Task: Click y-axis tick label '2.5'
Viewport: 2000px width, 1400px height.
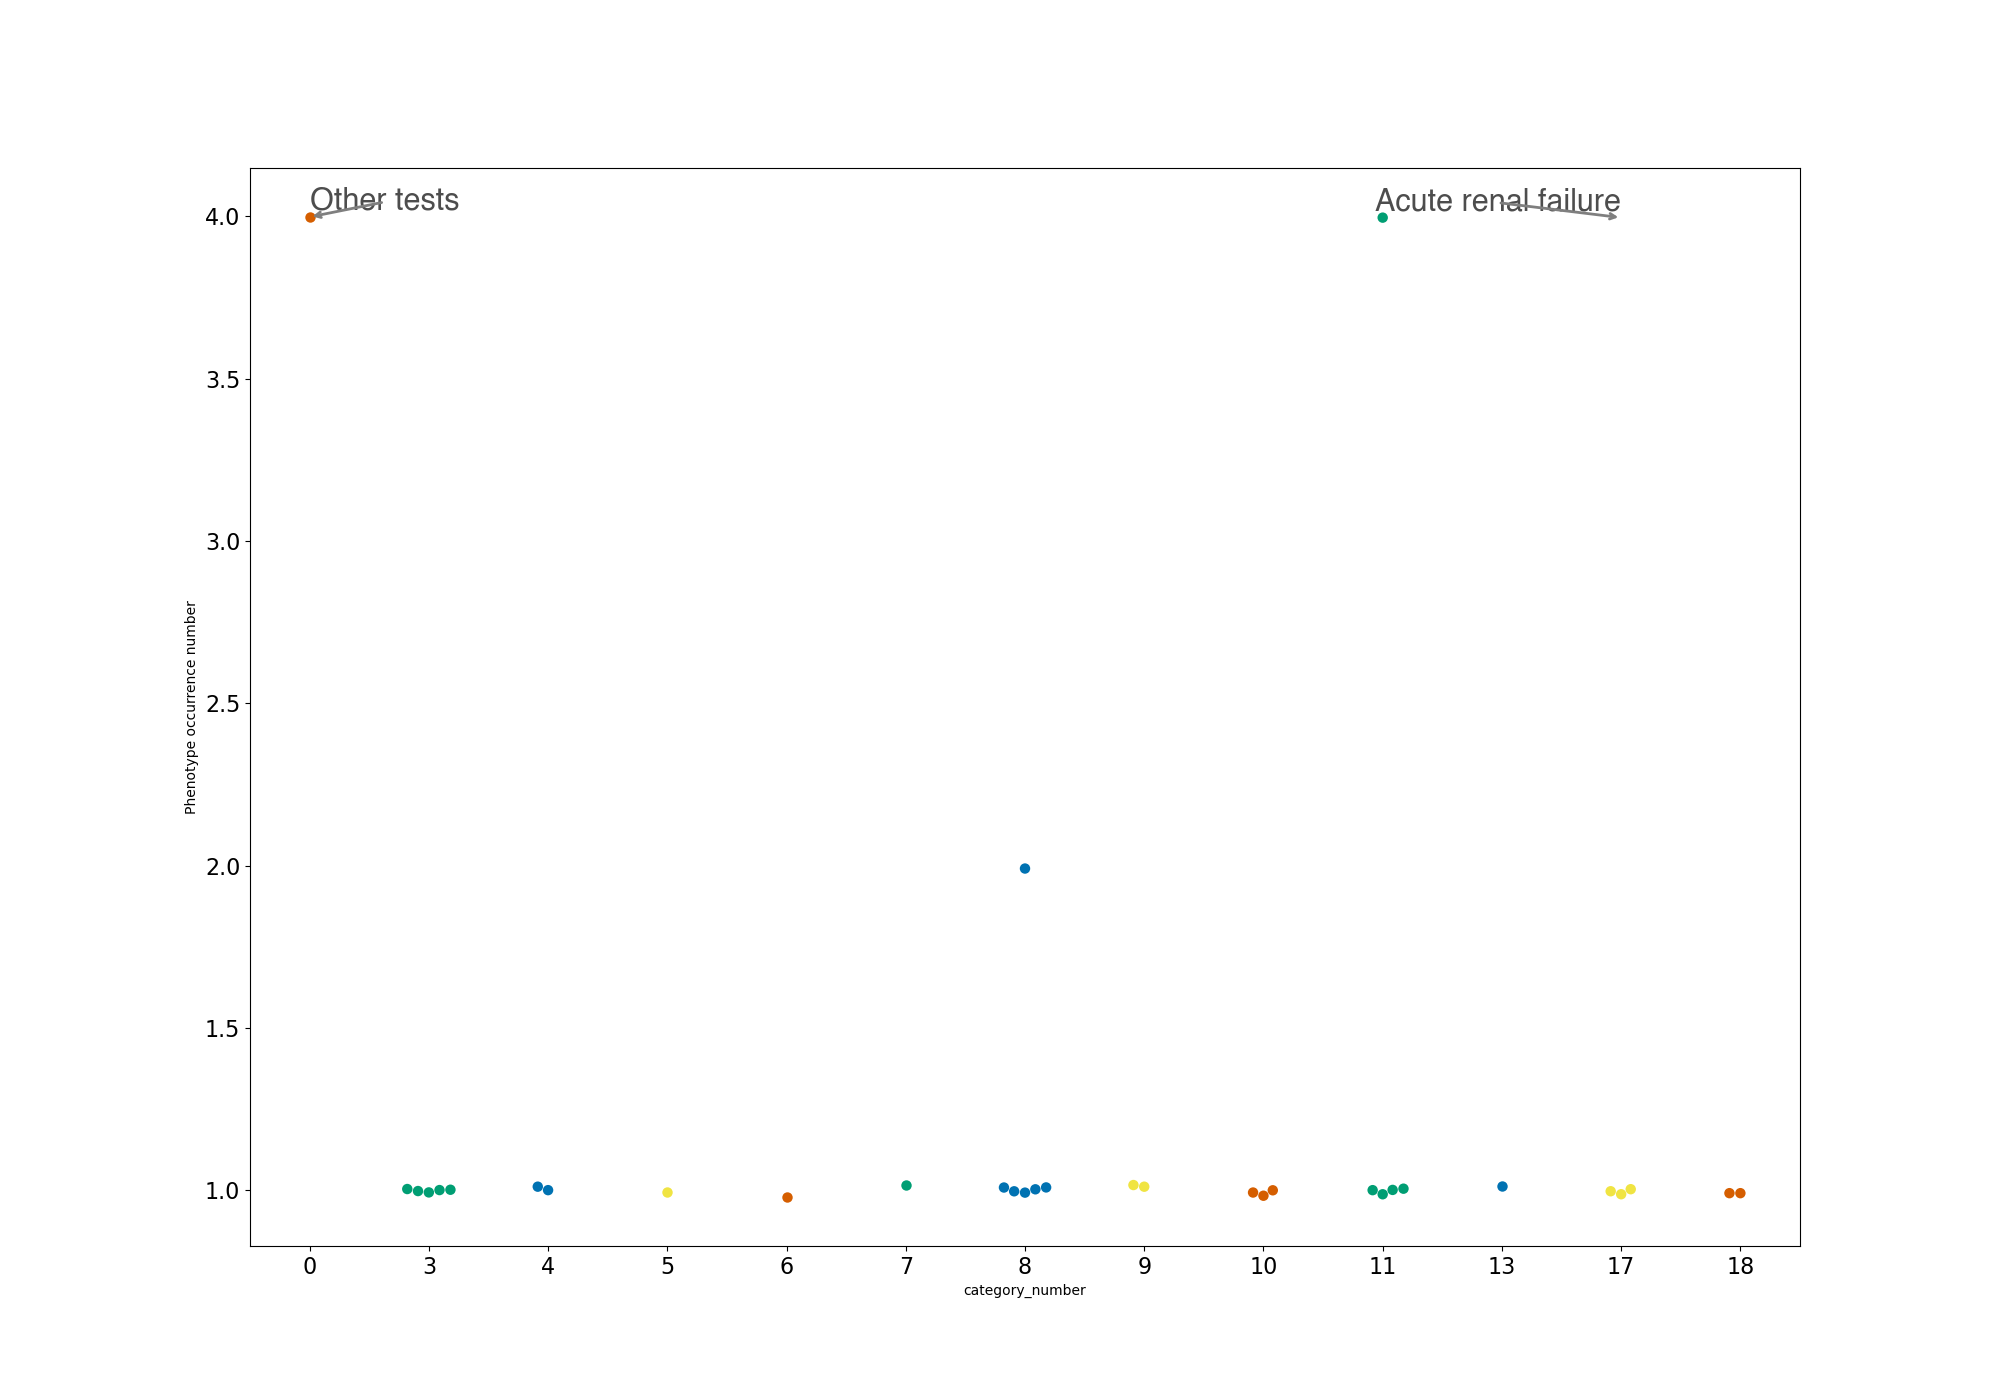Action: pyautogui.click(x=222, y=703)
